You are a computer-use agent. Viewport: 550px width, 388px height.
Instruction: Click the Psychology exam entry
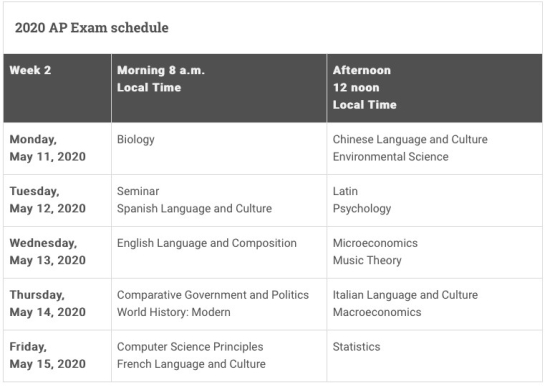pos(362,209)
